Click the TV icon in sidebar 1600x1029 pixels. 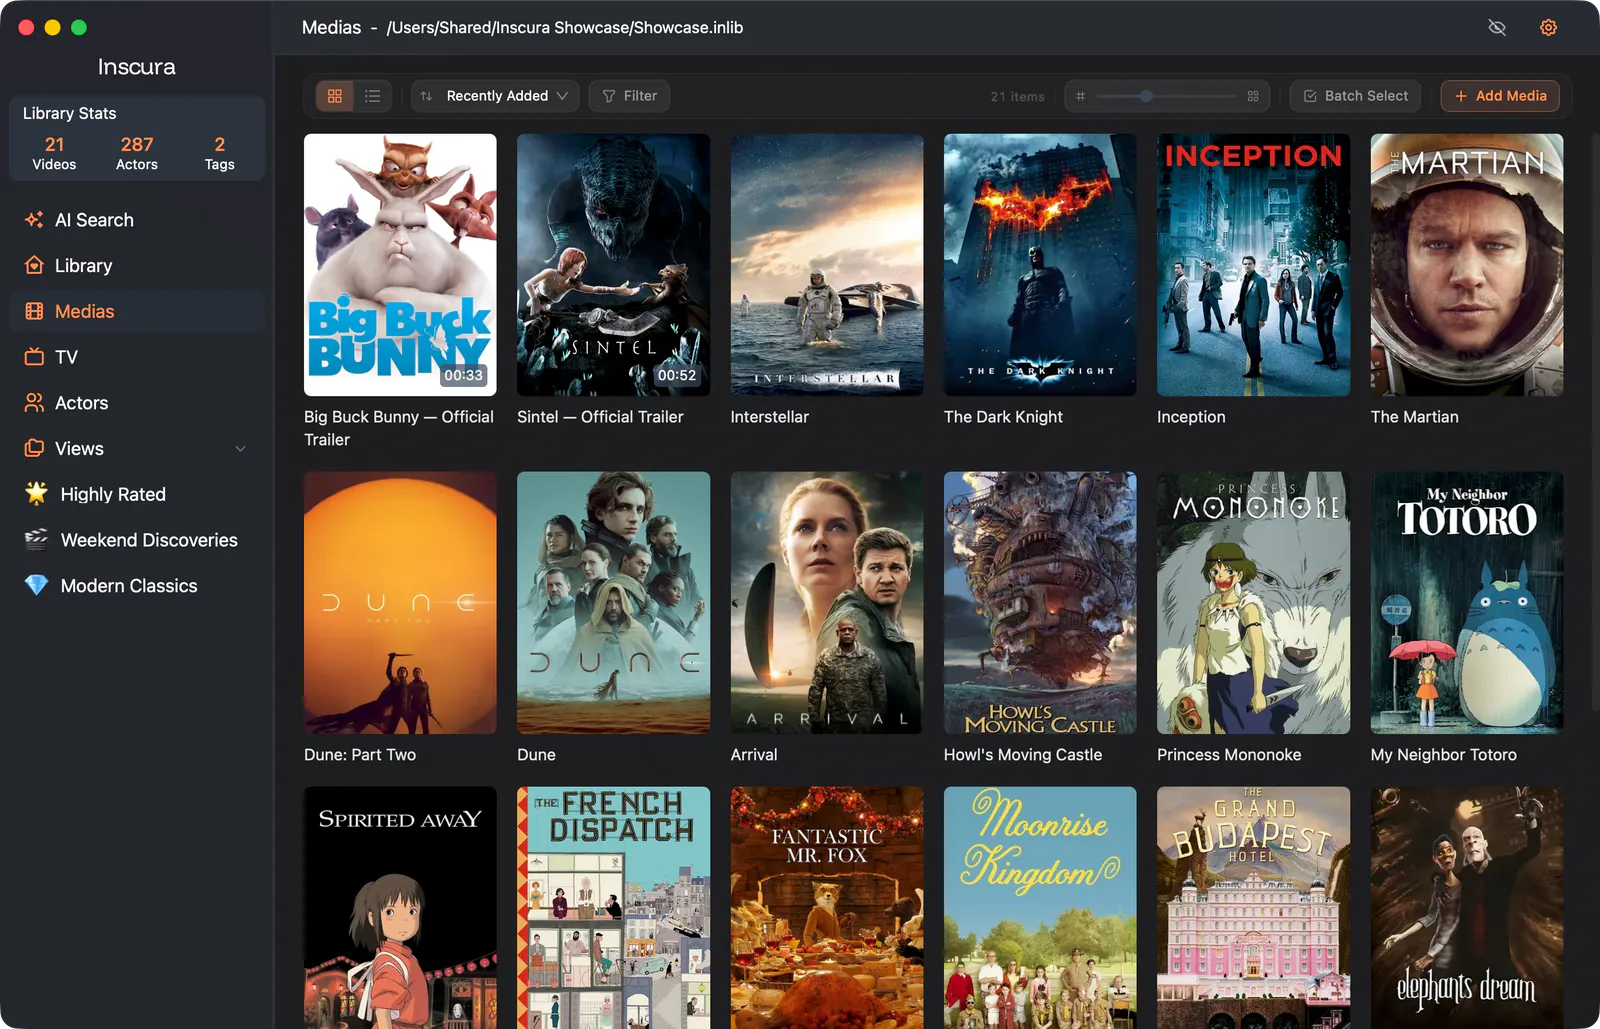[34, 356]
